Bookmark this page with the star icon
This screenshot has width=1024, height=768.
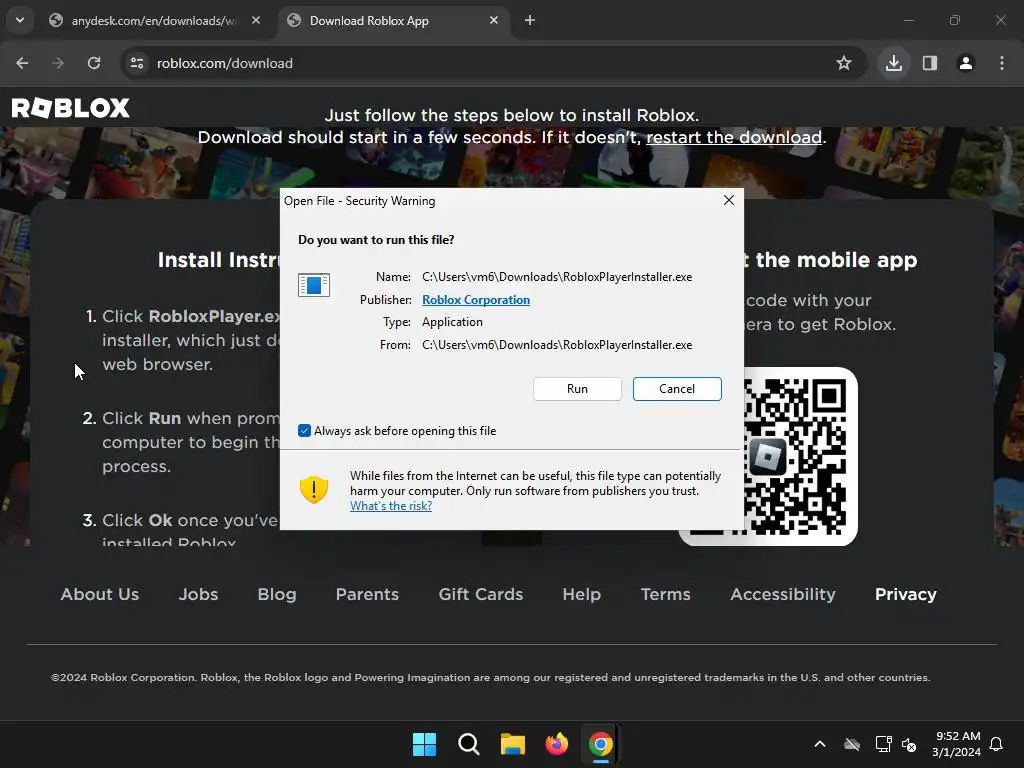843,63
